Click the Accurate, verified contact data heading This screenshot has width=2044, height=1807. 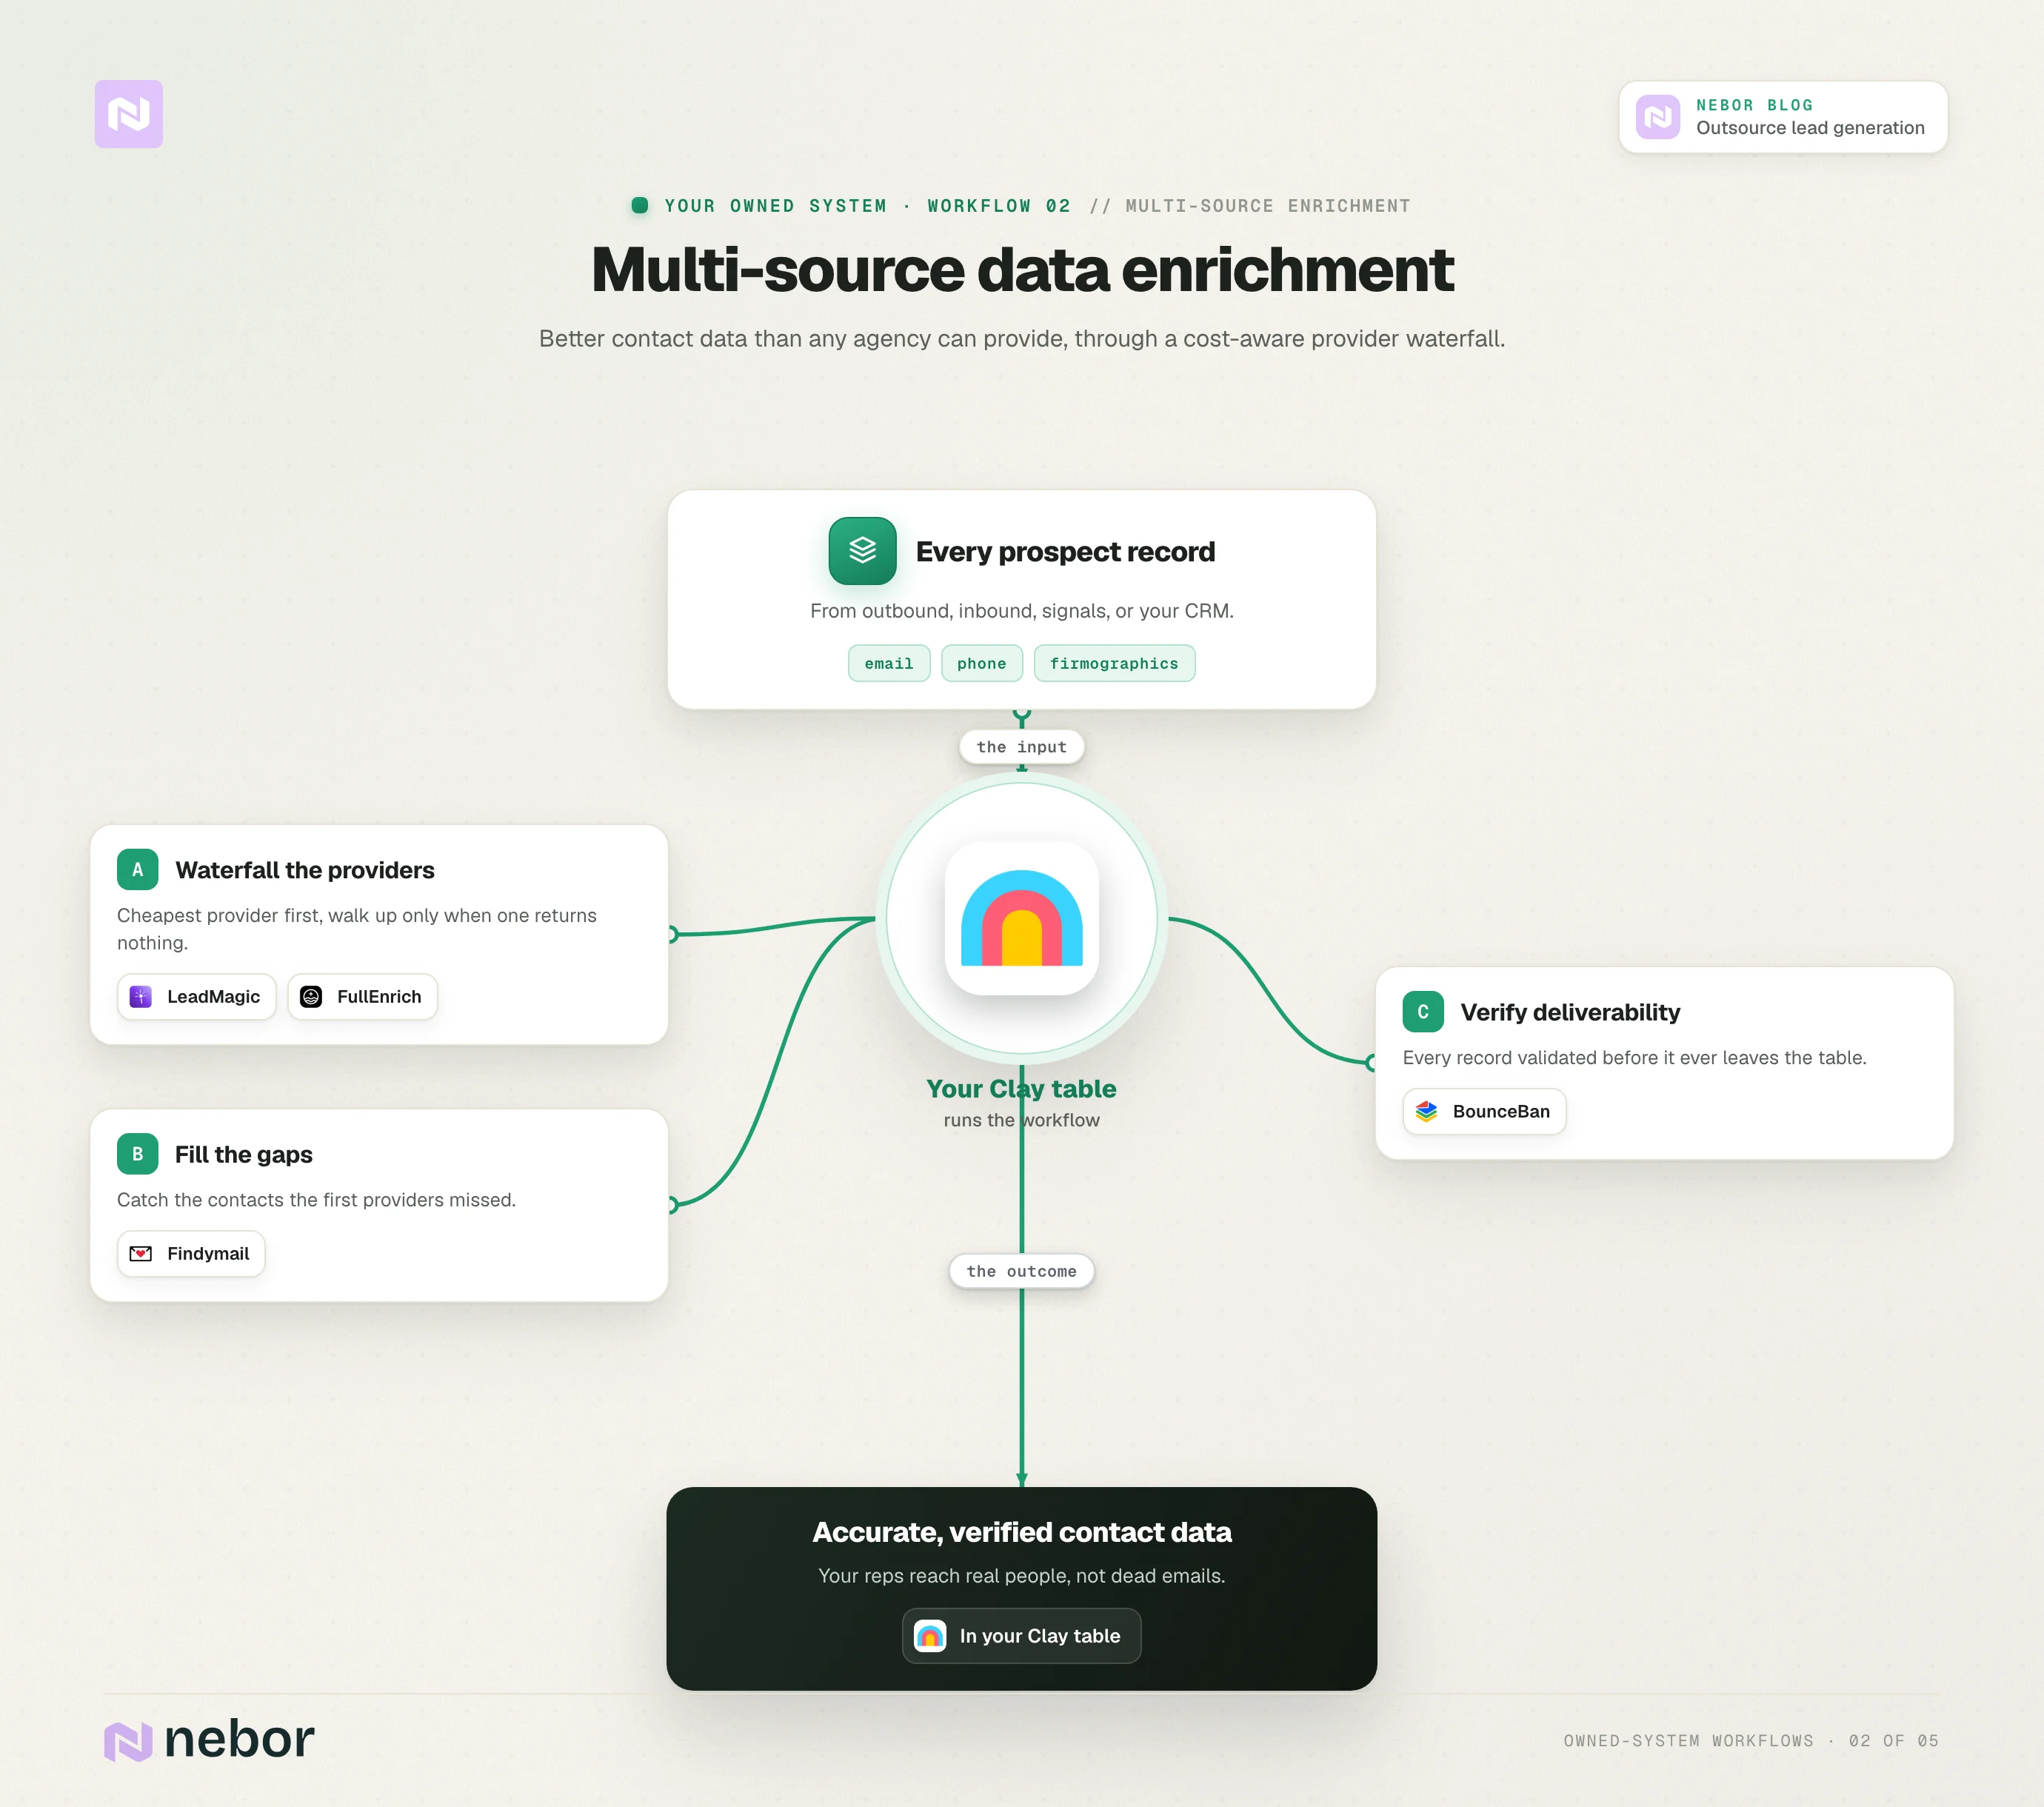[x=1021, y=1531]
